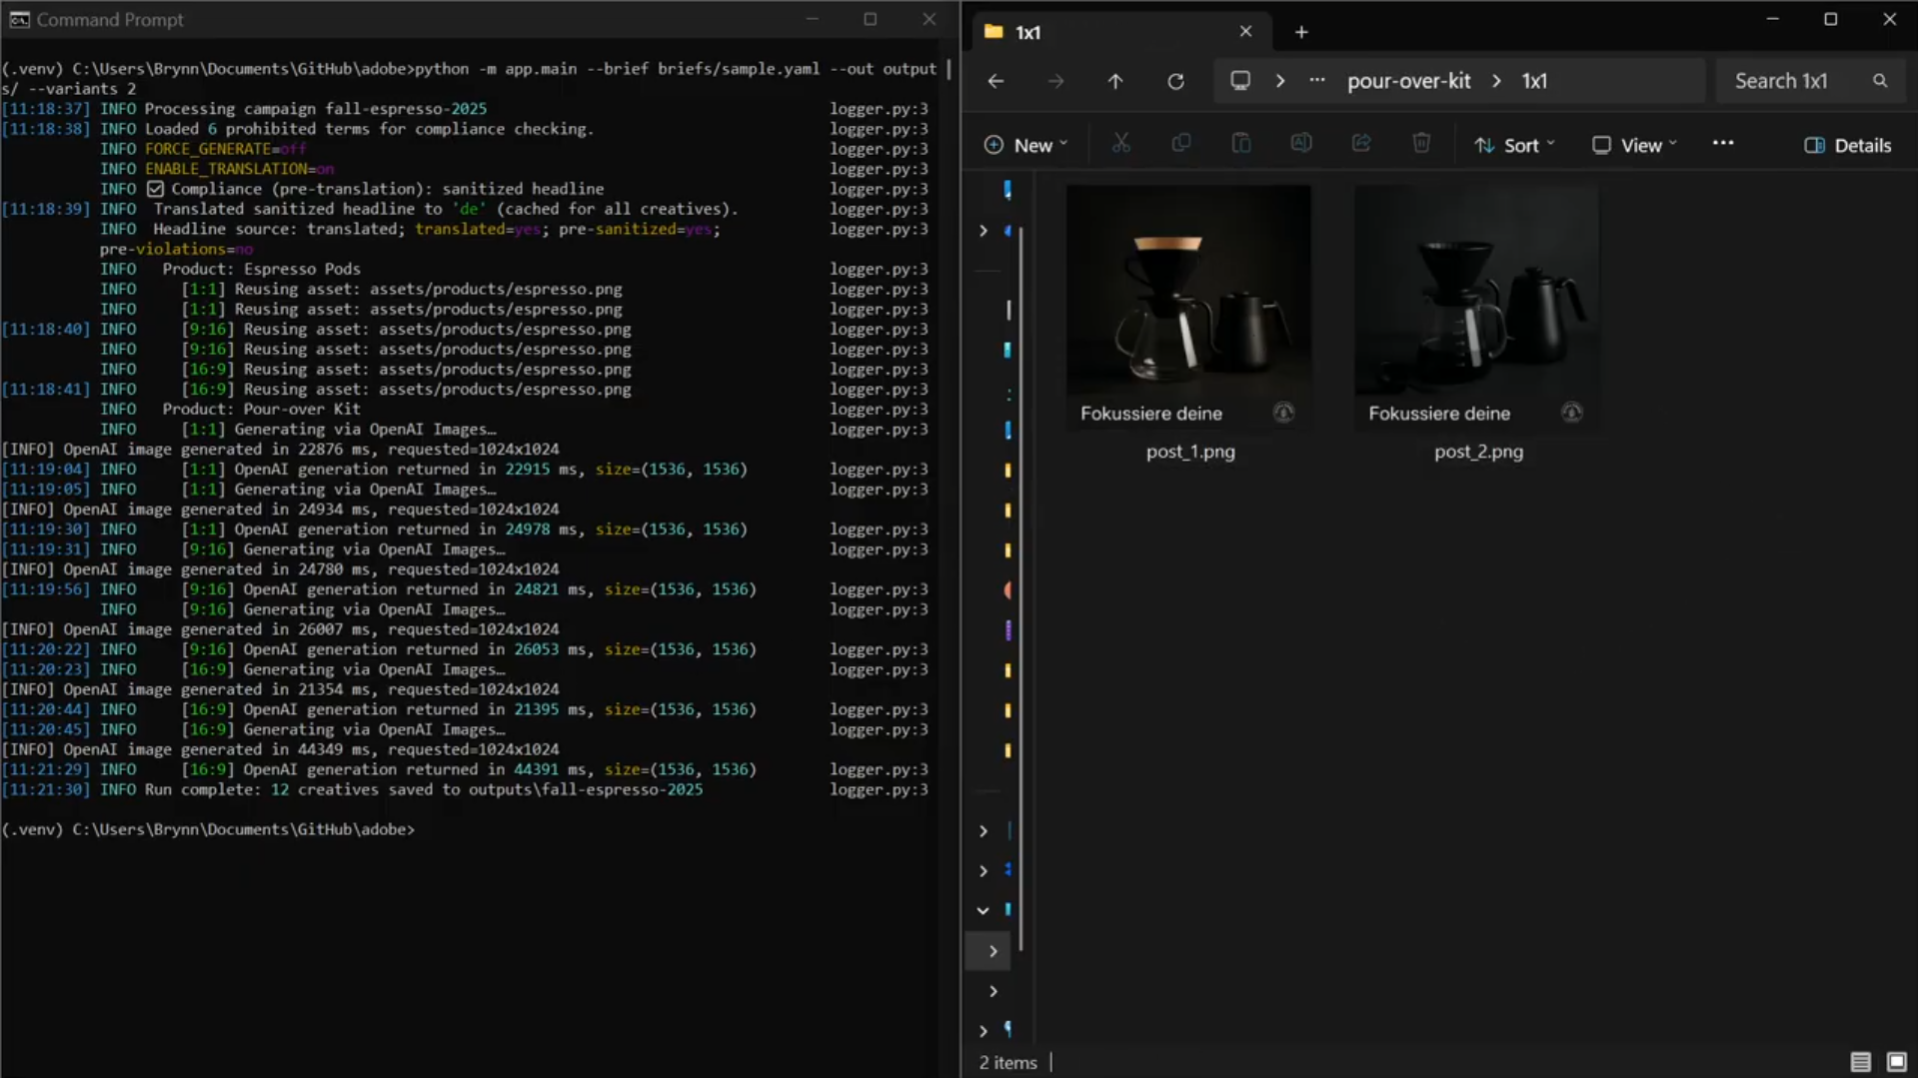Open the View layout dropdown

pos(1634,145)
